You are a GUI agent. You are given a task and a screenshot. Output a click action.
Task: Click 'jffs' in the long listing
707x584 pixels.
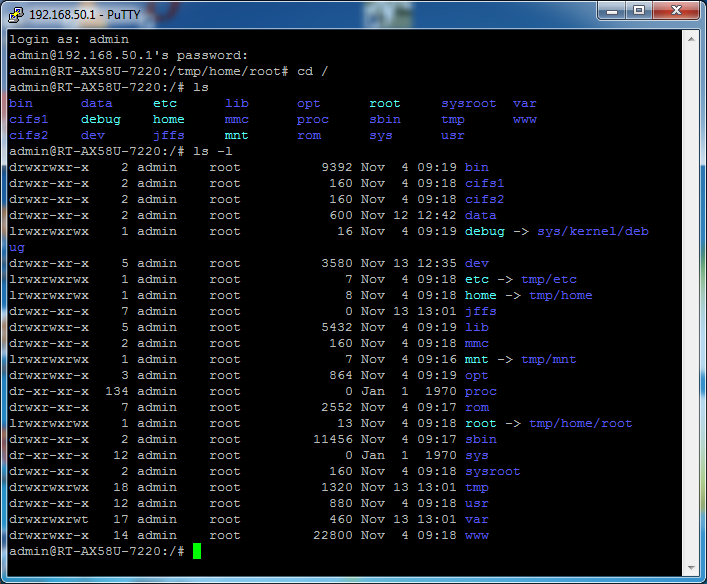point(481,311)
